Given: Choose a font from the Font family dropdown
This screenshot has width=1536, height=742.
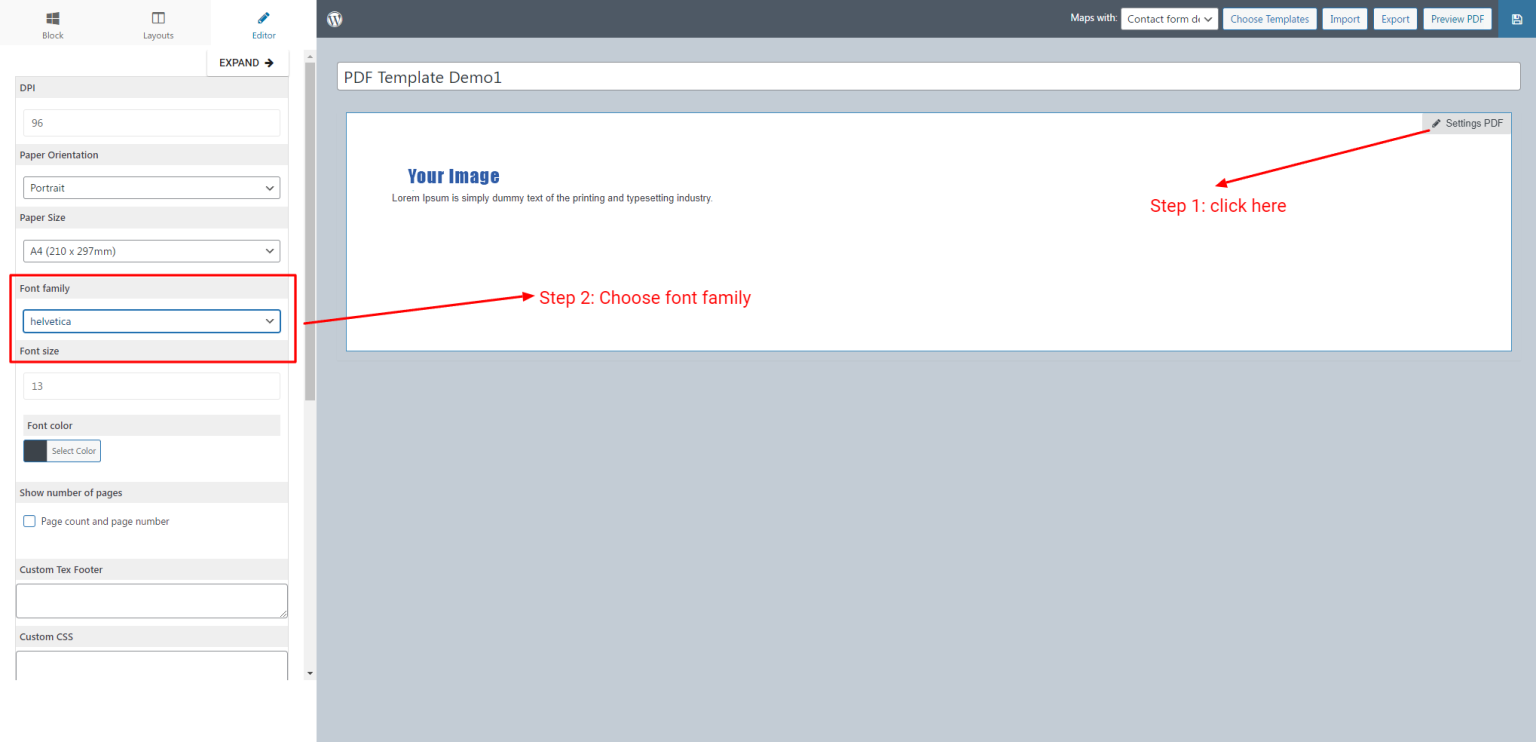Looking at the screenshot, I should [151, 321].
